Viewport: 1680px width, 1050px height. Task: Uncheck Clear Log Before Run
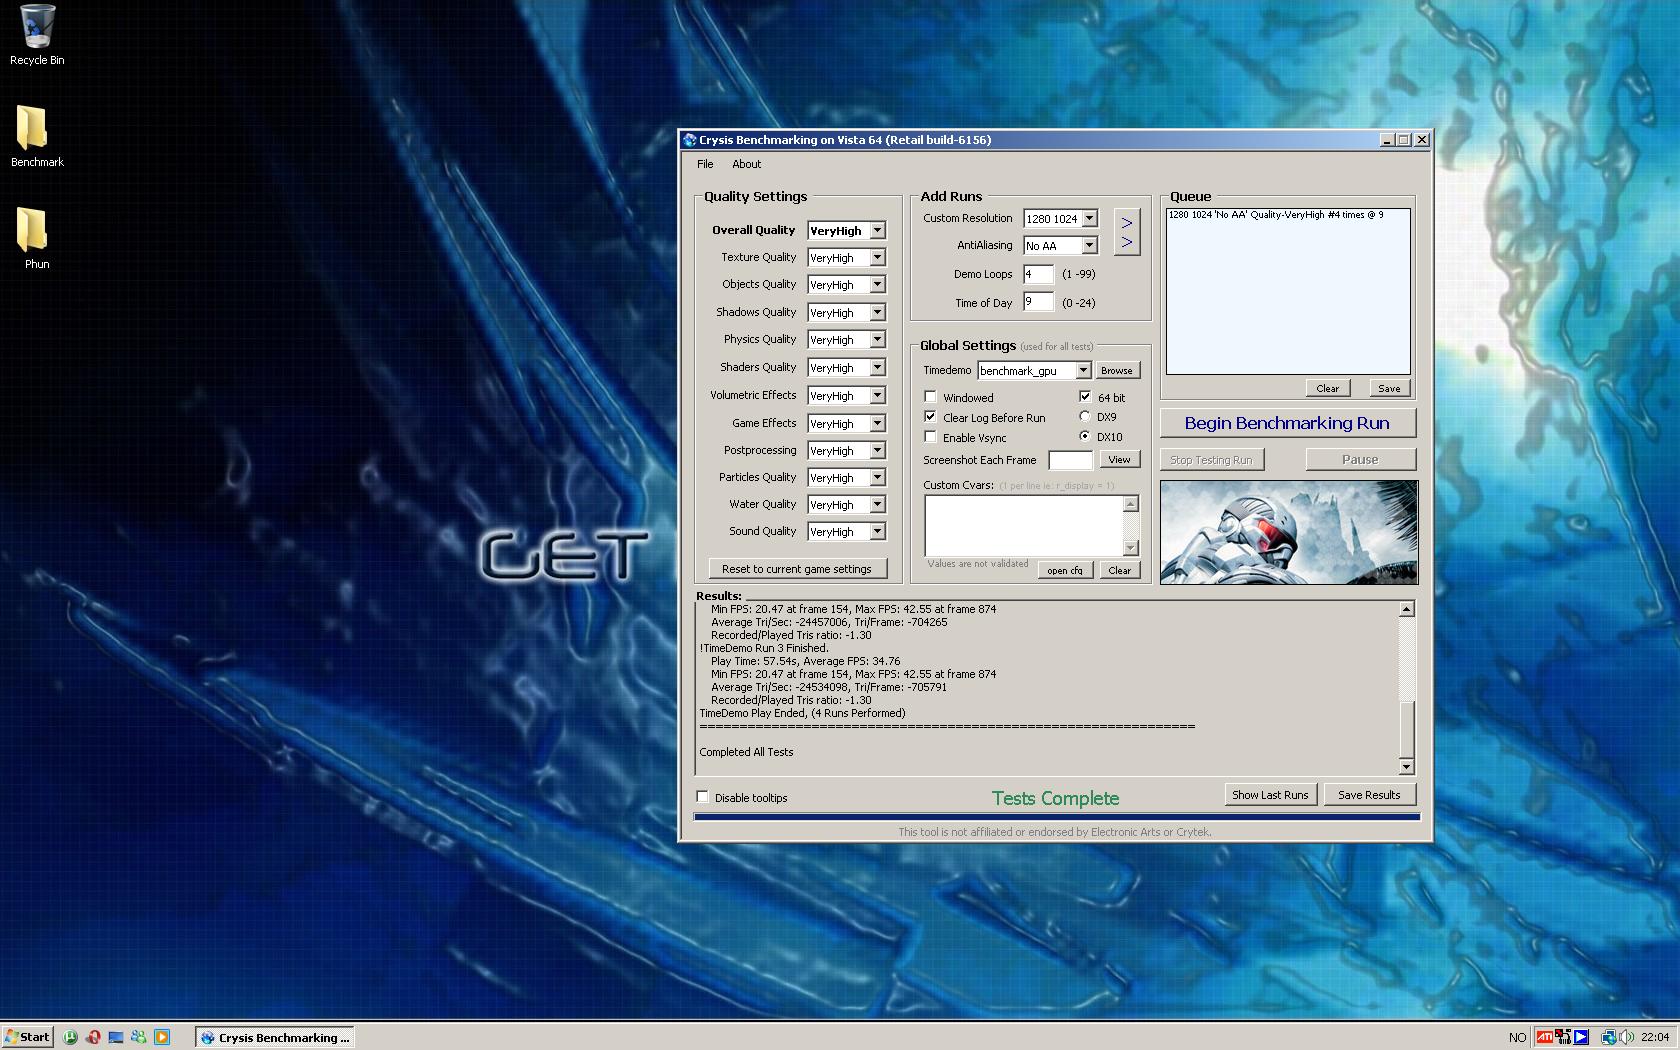(930, 417)
